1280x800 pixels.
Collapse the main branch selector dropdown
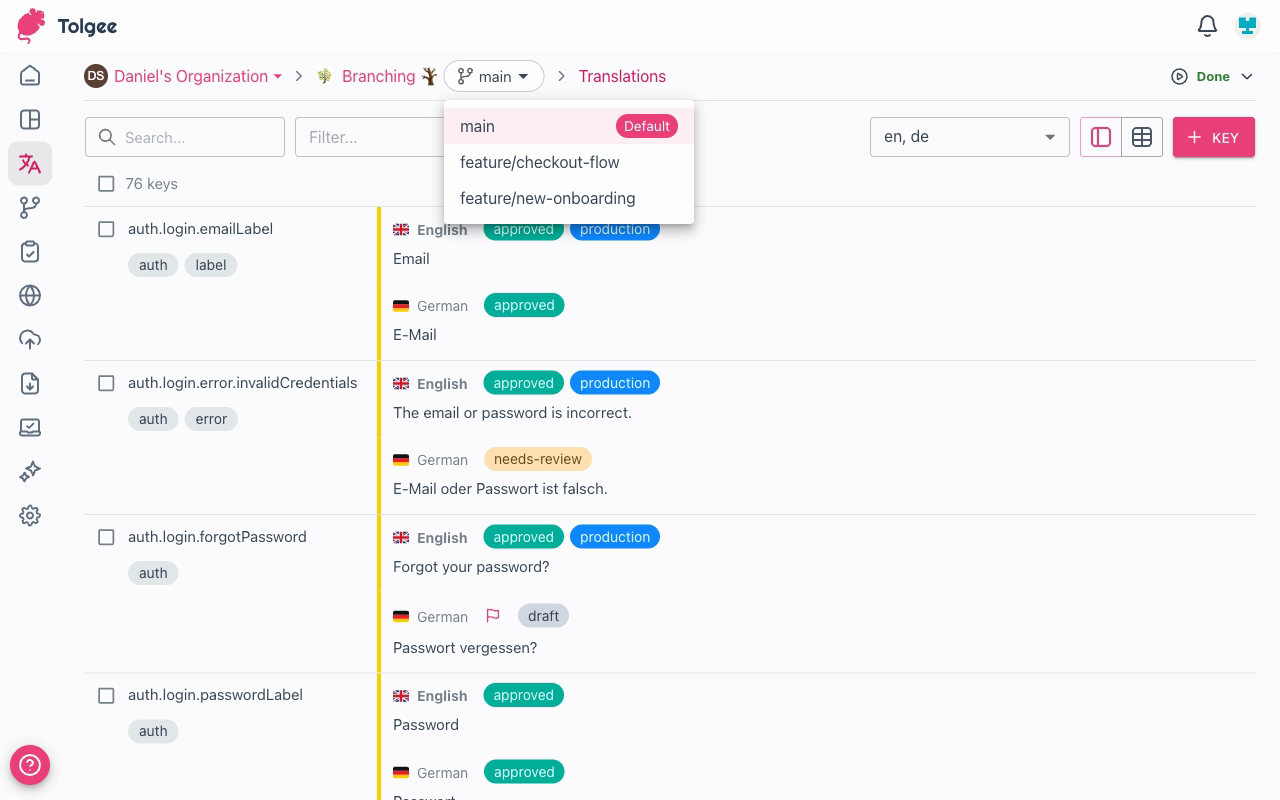(x=494, y=76)
